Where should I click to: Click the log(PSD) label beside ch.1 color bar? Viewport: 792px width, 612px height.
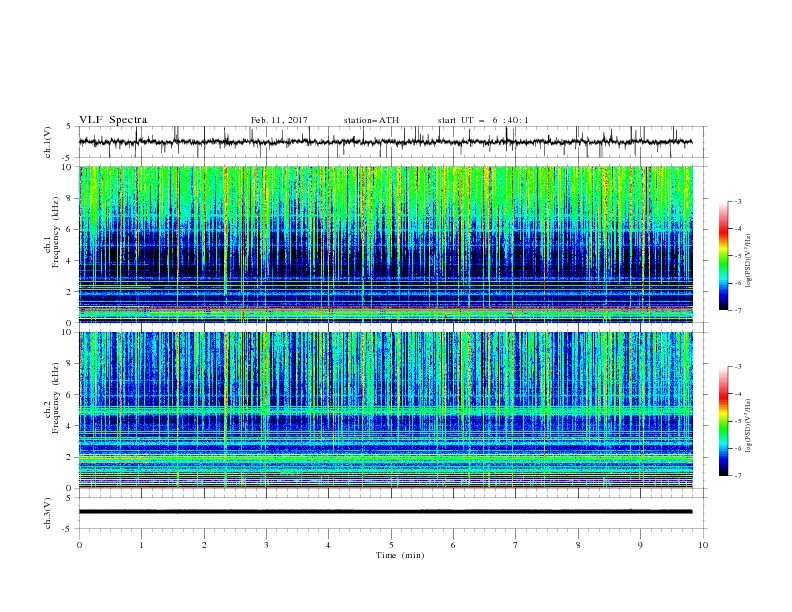[748, 261]
